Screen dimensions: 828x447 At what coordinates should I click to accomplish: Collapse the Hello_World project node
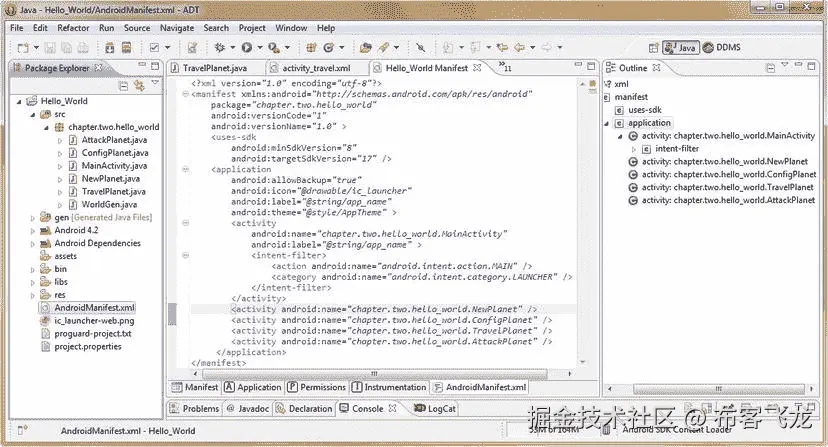[x=19, y=101]
